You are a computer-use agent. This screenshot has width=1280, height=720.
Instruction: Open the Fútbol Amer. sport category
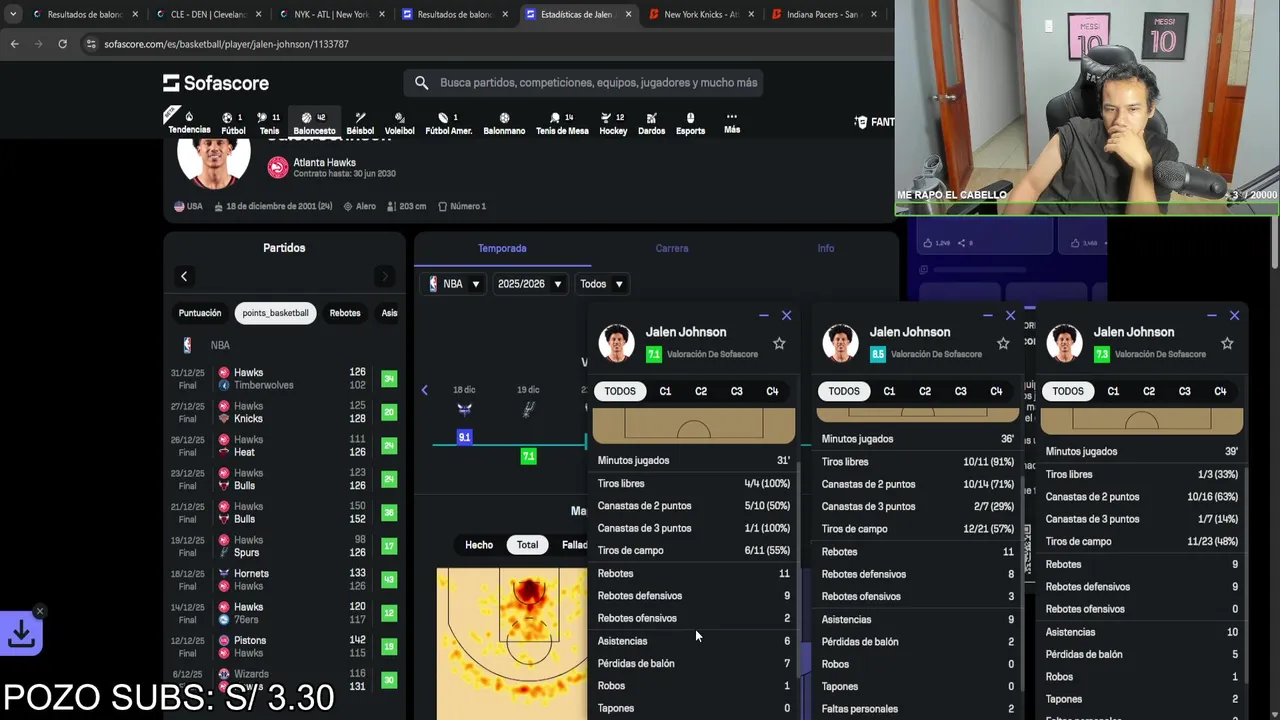coord(448,123)
